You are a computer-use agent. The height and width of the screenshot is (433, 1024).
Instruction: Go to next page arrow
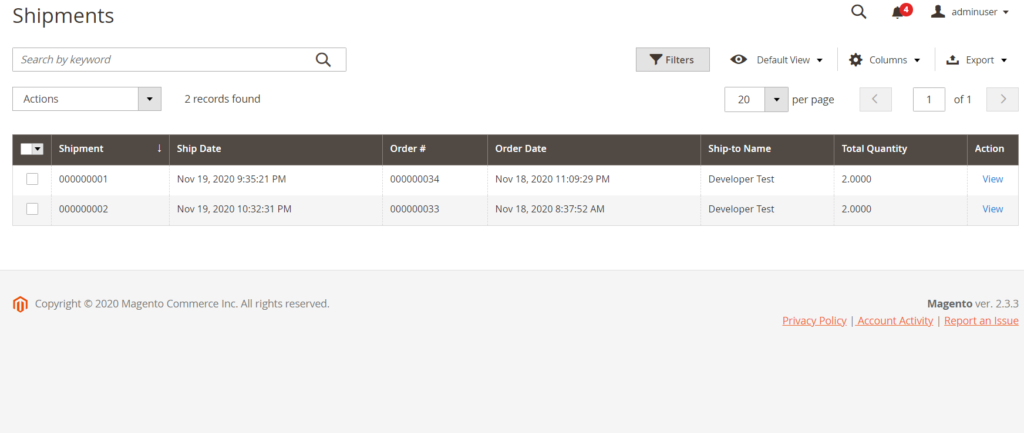point(1002,99)
